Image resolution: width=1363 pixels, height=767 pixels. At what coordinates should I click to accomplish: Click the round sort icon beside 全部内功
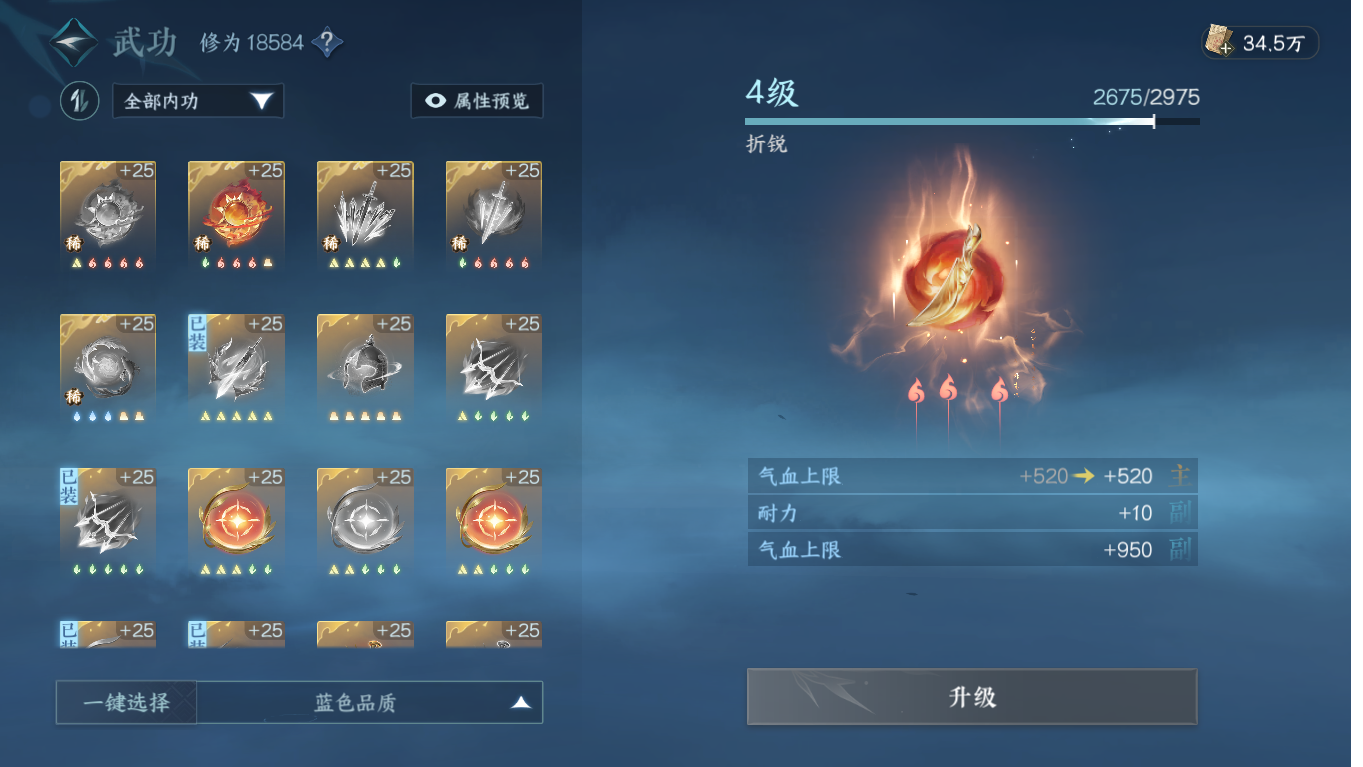pos(79,101)
